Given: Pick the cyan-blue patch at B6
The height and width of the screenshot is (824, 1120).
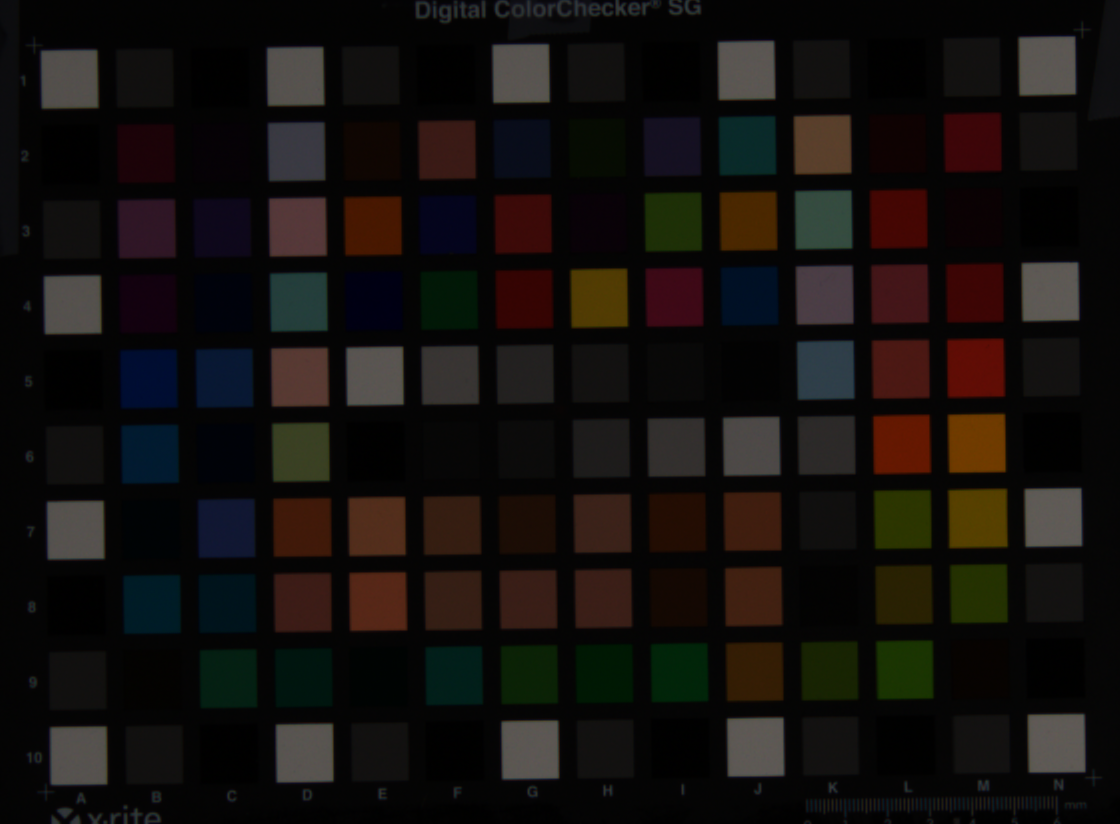Looking at the screenshot, I should (150, 453).
